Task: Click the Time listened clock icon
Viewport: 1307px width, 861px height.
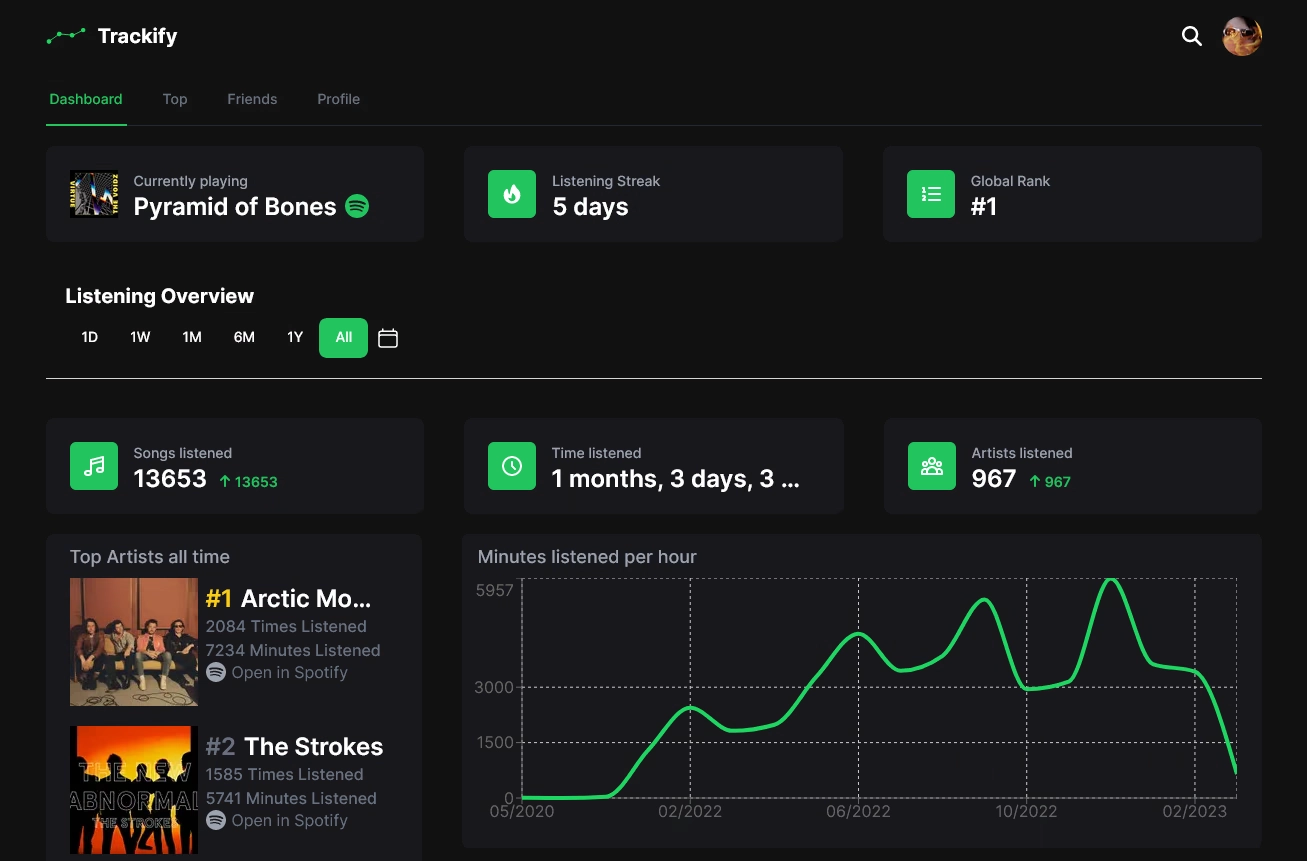Action: point(512,466)
